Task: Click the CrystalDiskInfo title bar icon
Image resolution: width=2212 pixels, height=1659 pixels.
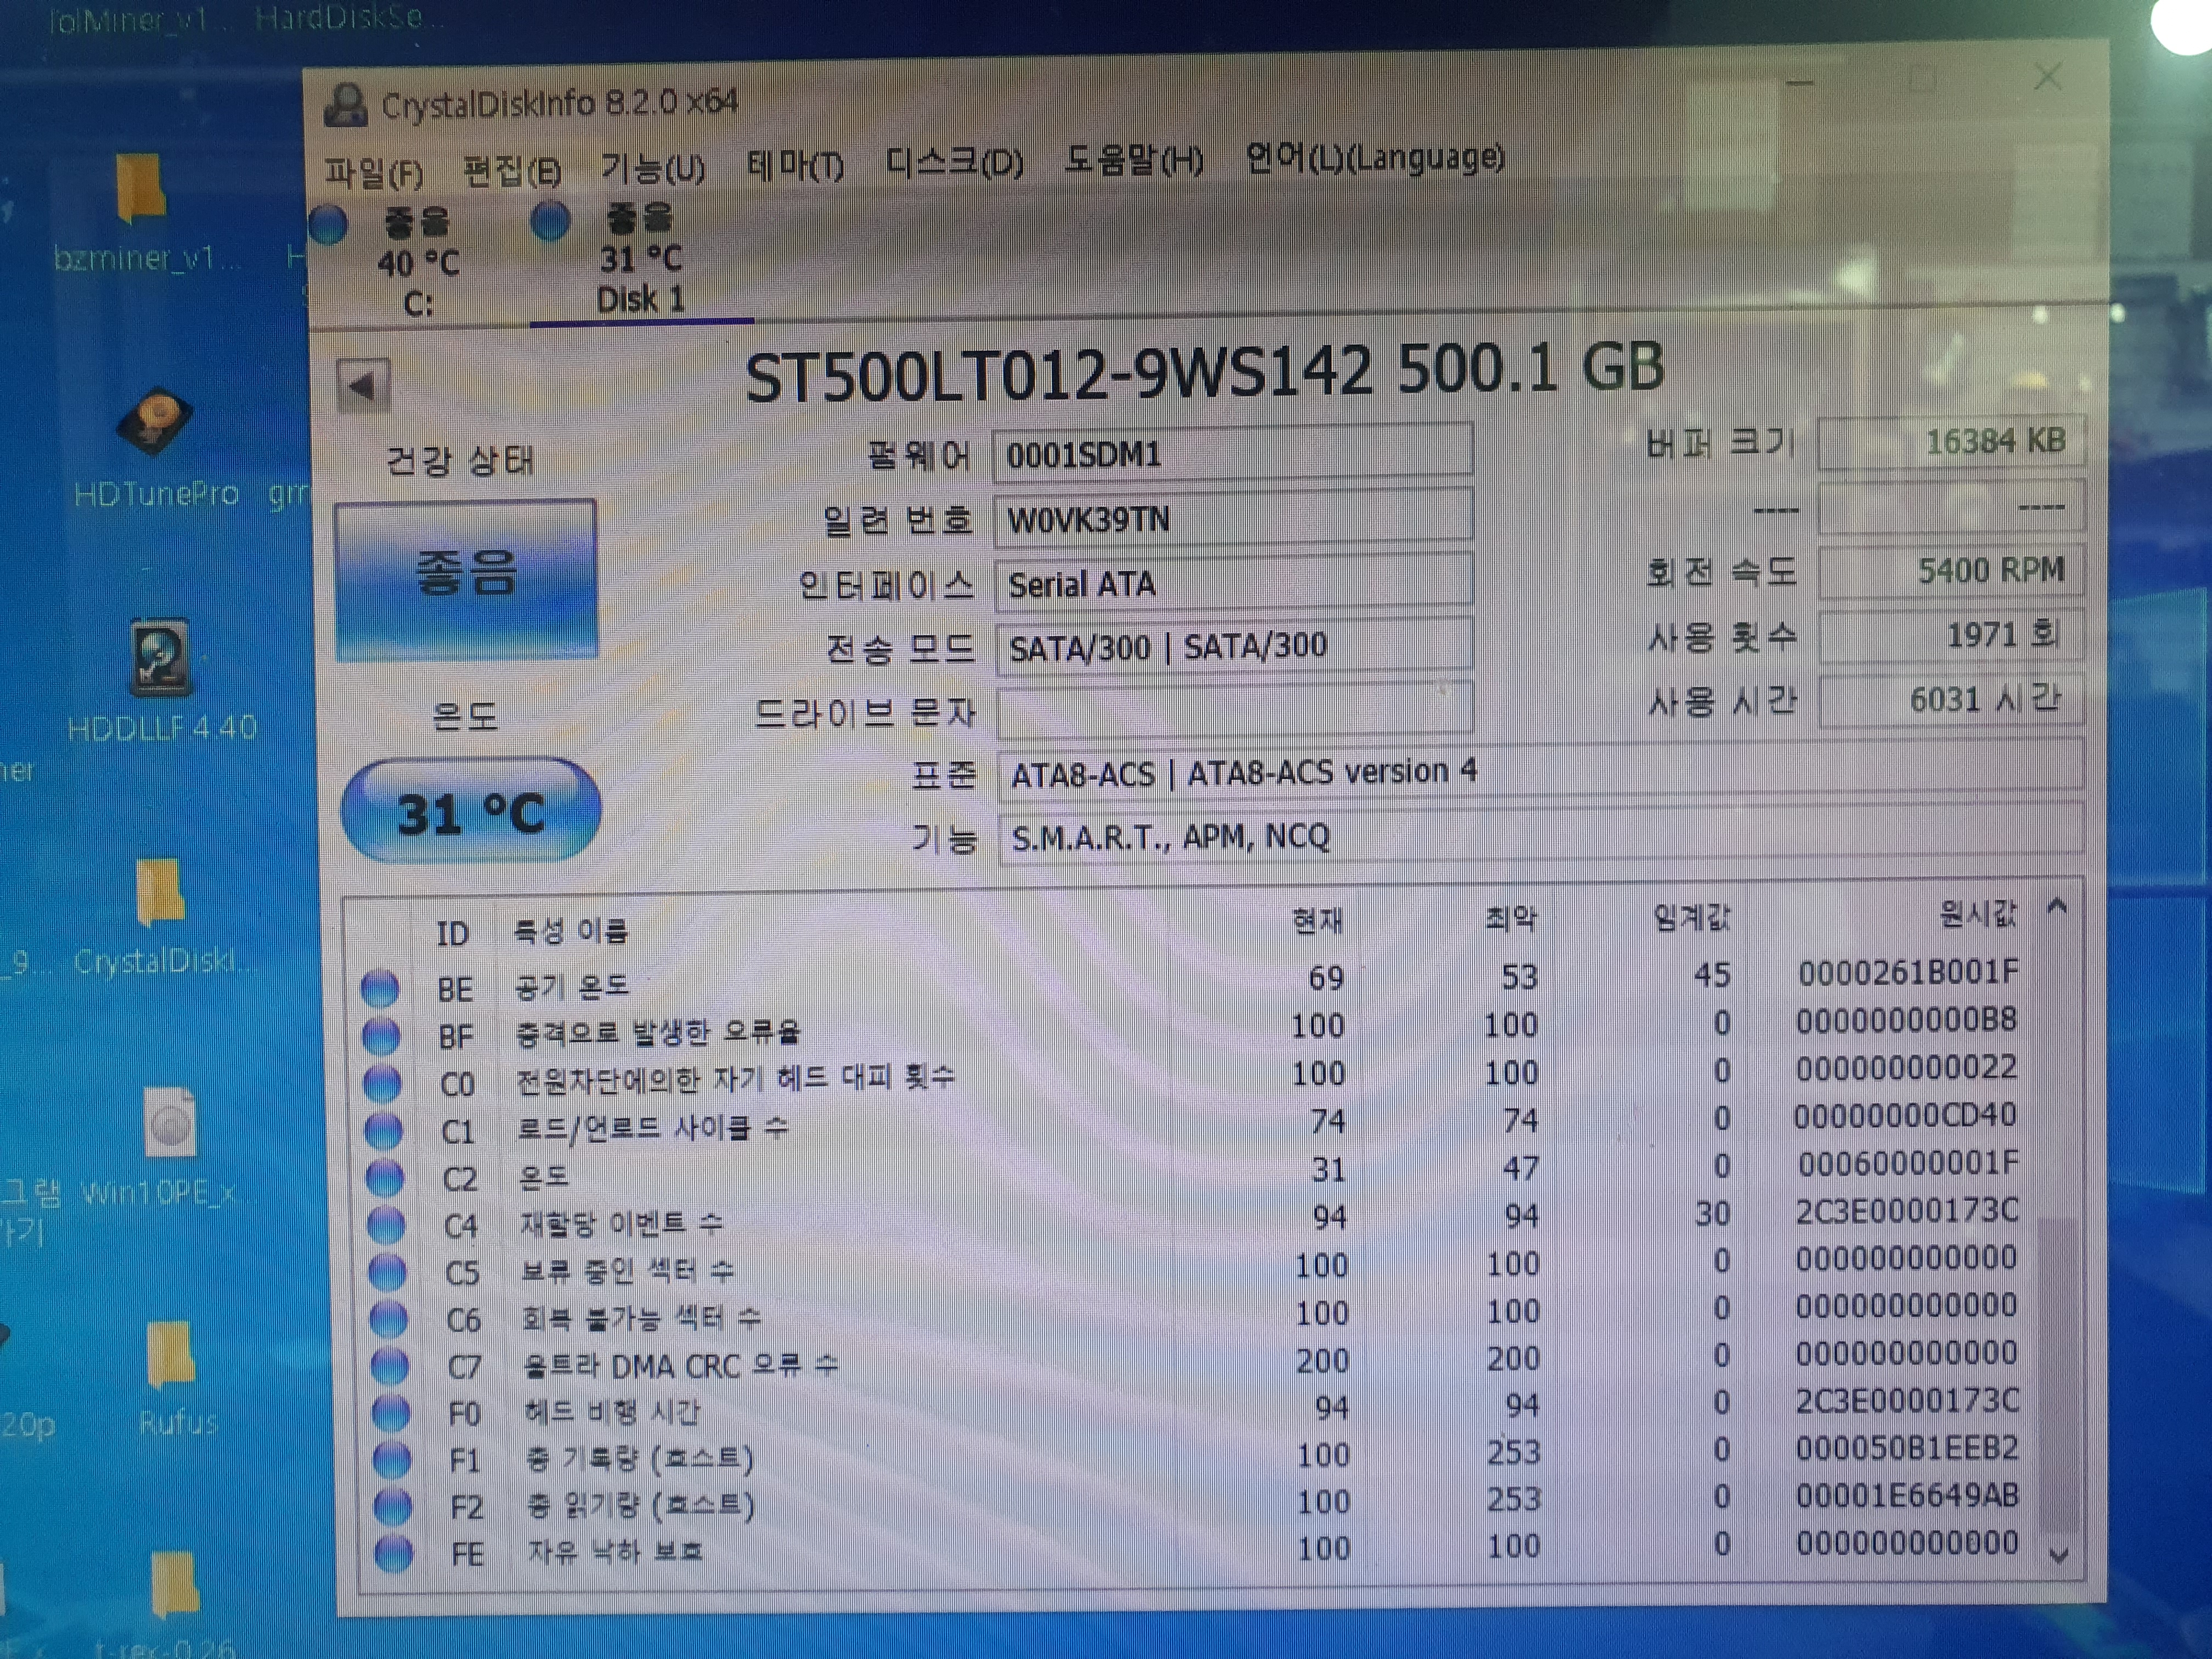Action: 345,105
